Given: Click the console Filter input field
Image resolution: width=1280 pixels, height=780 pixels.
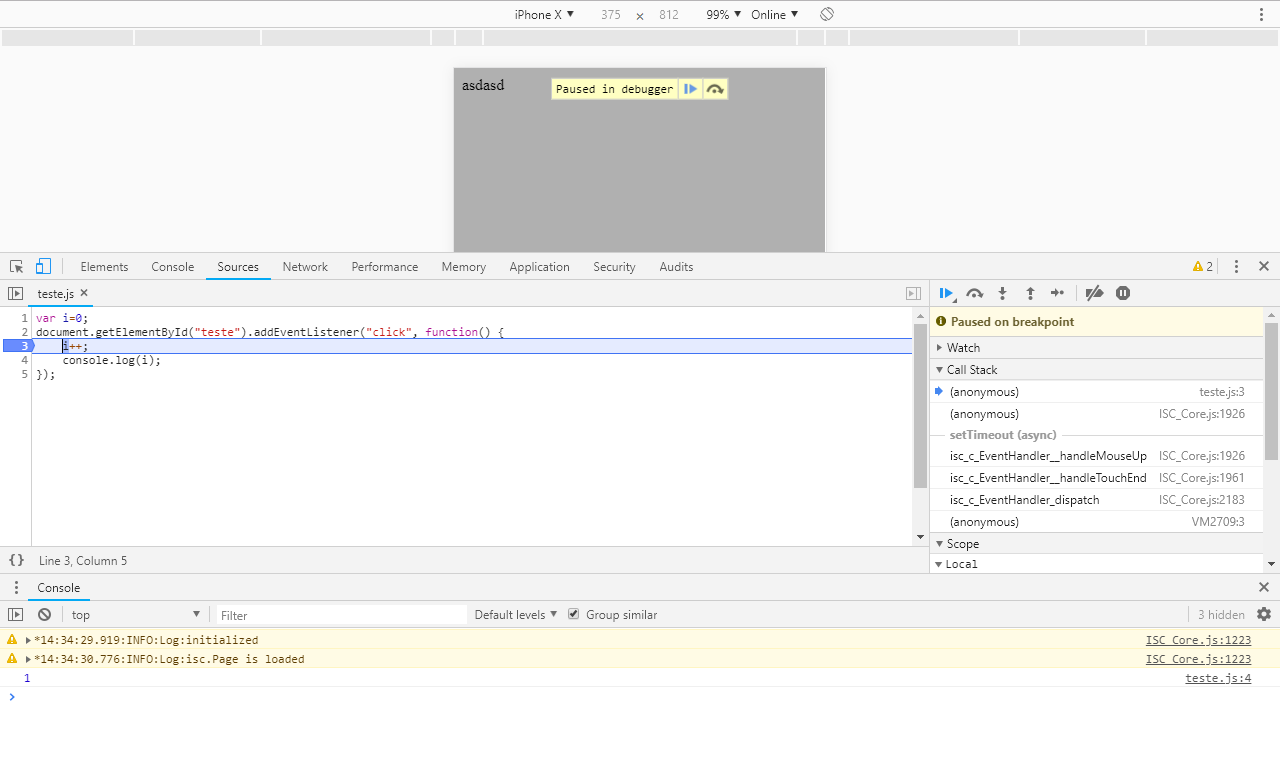Looking at the screenshot, I should (x=340, y=615).
